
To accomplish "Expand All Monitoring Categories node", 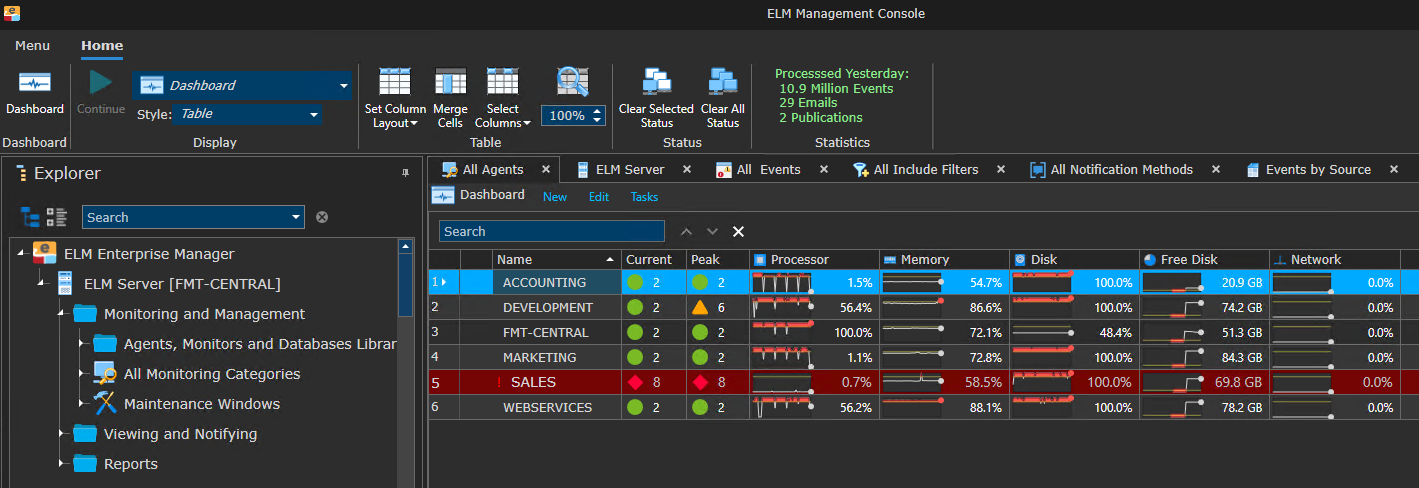I will pyautogui.click(x=81, y=374).
